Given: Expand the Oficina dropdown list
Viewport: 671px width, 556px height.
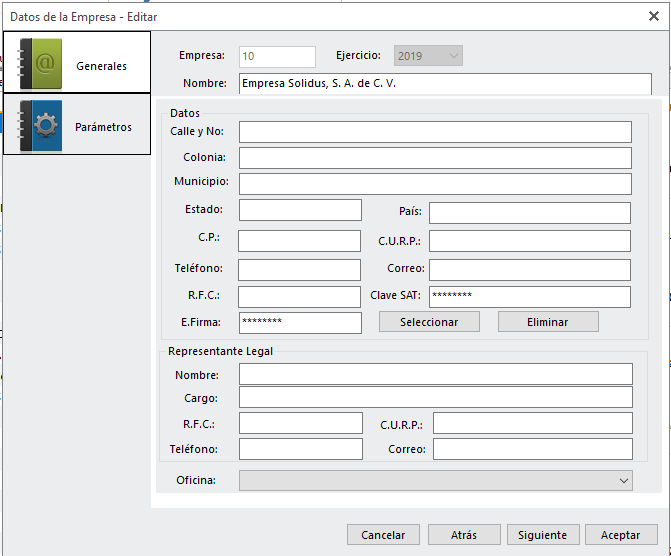Looking at the screenshot, I should click(x=435, y=481).
